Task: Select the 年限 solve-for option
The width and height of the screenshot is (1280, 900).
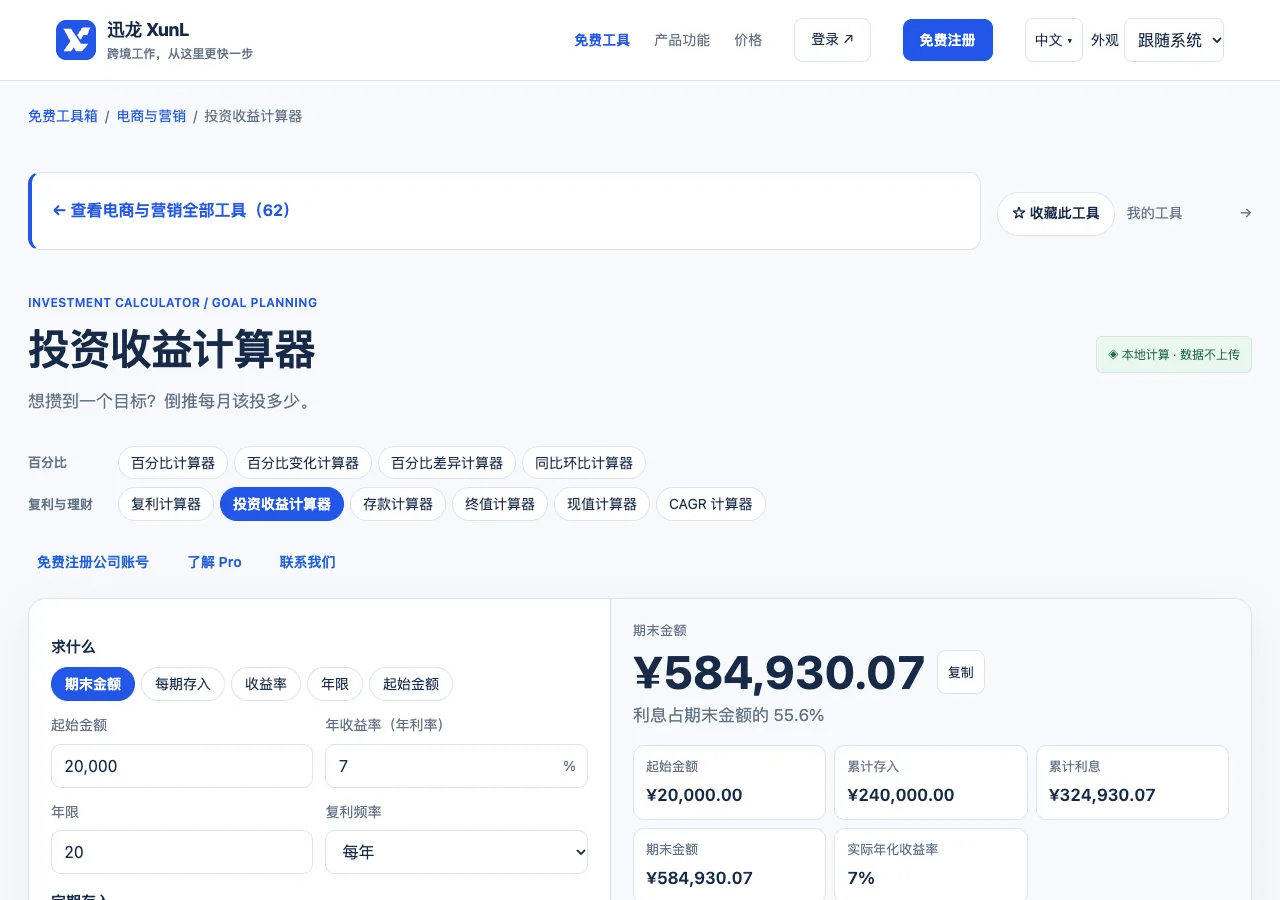Action: point(335,684)
